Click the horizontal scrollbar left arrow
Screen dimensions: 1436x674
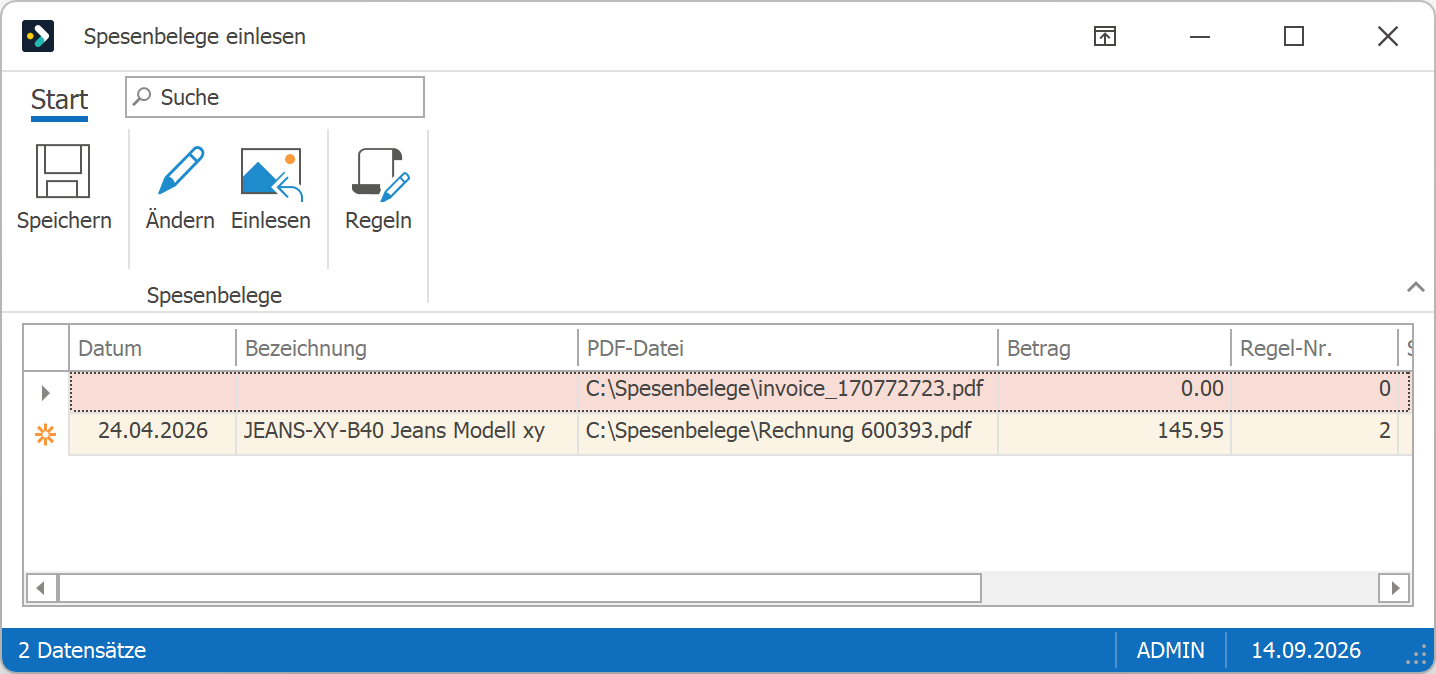coord(41,588)
